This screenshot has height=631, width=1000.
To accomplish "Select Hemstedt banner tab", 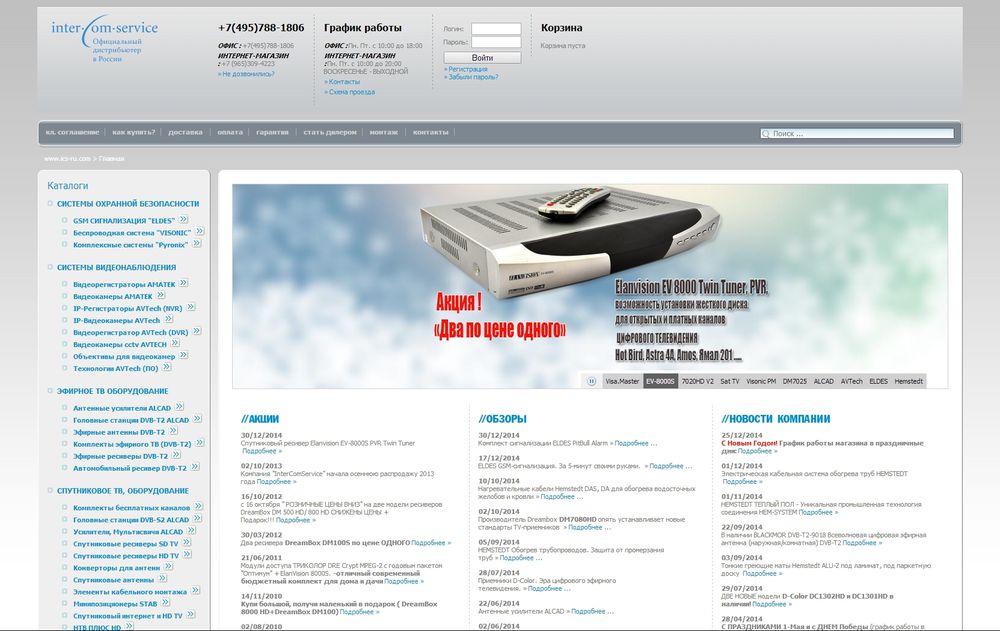I will click(x=908, y=382).
